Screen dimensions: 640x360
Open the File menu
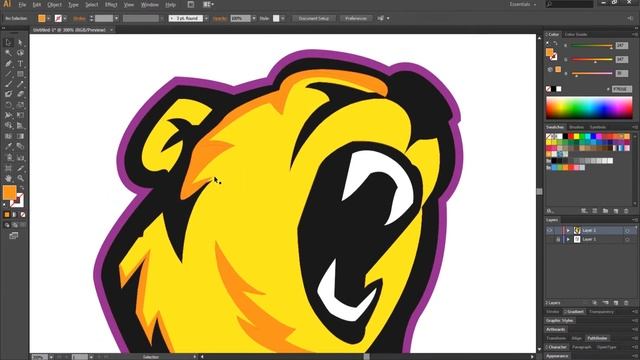(22, 4)
